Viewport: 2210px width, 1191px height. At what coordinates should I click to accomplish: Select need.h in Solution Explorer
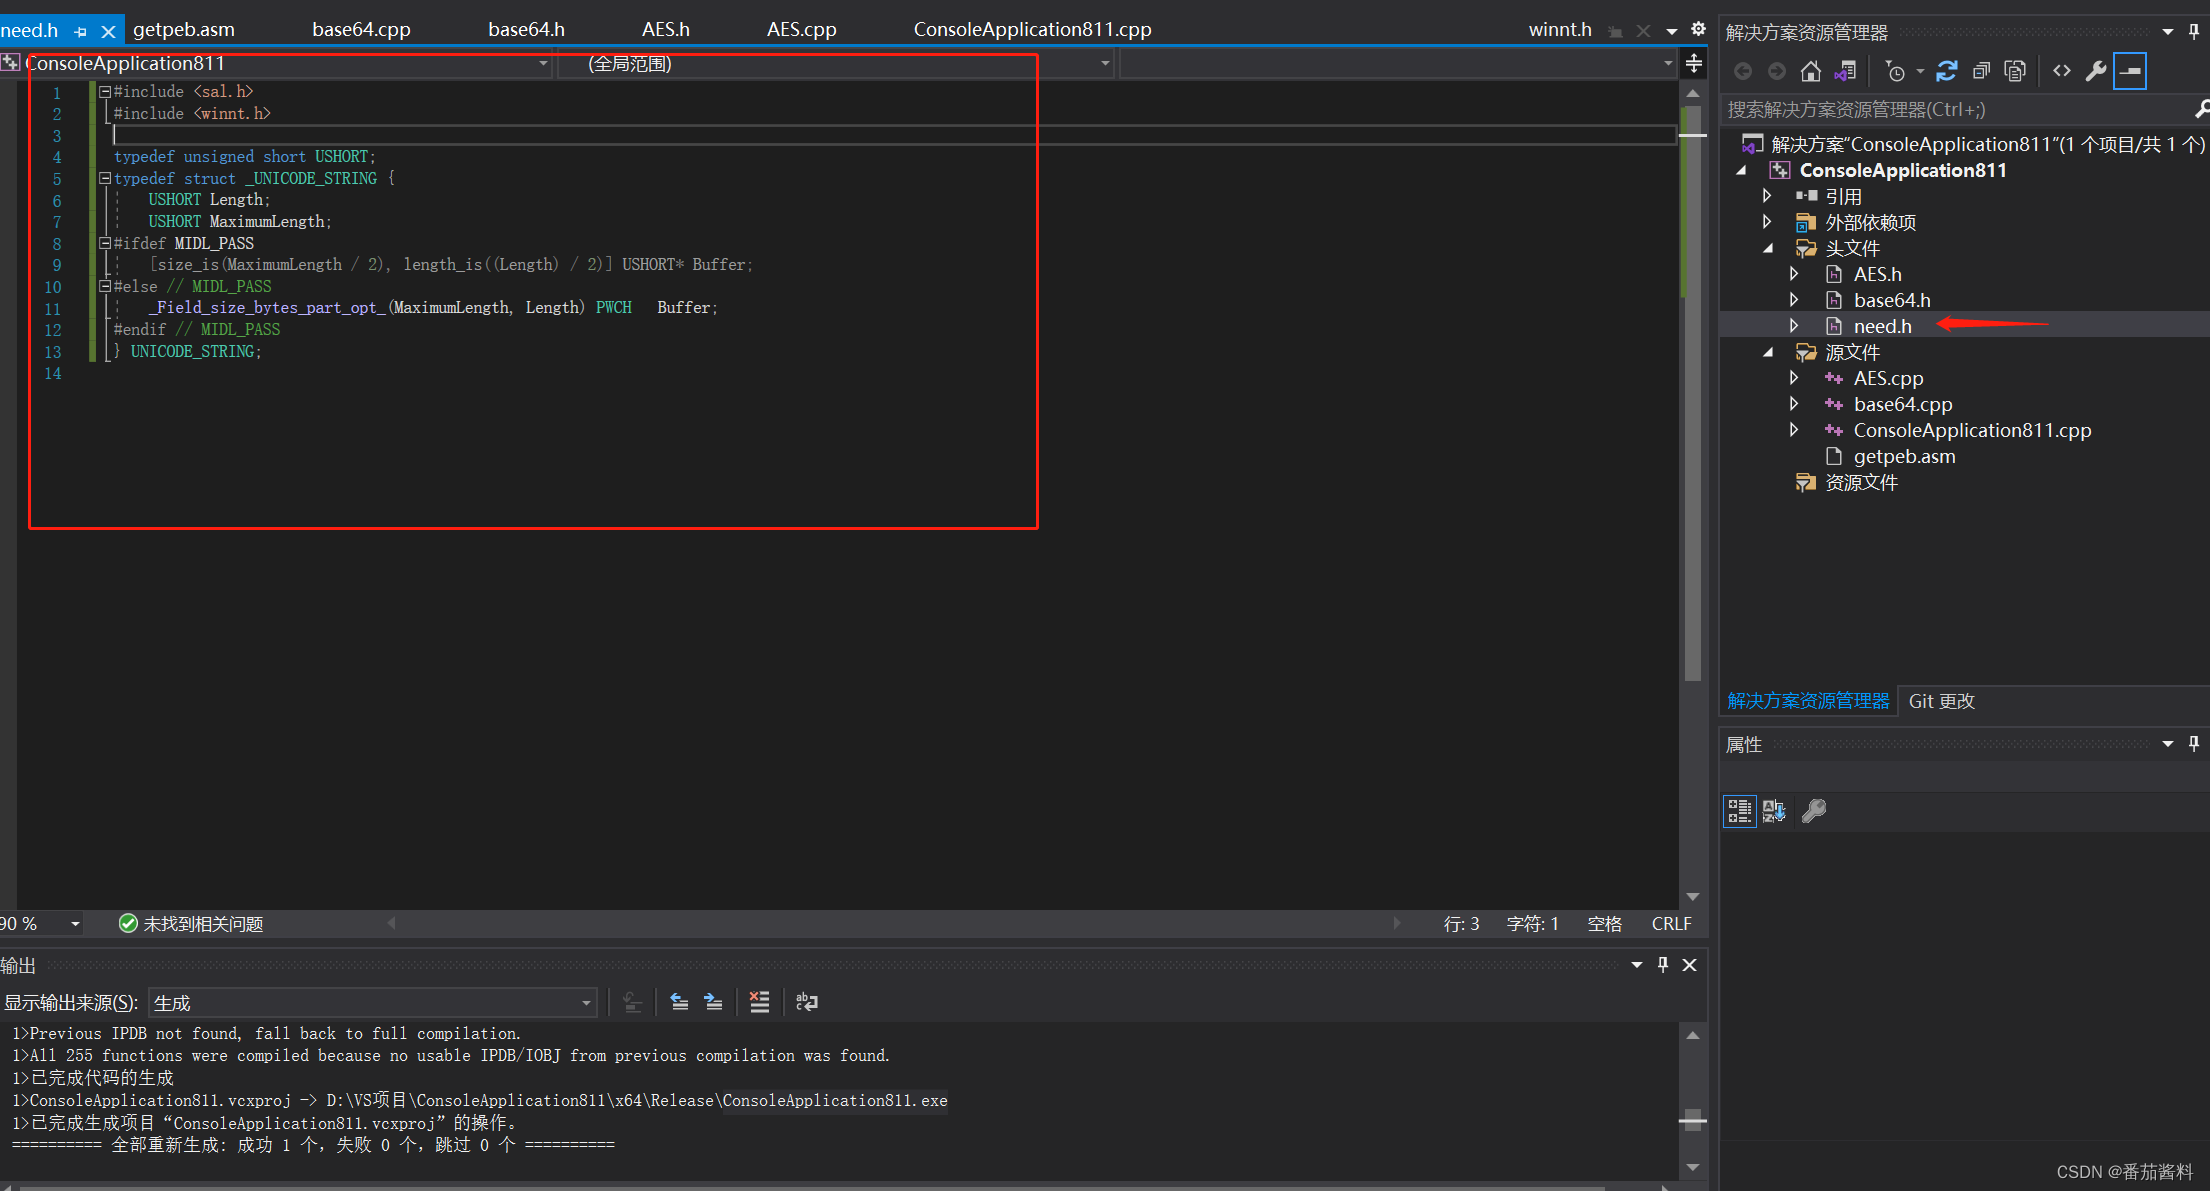1882,326
